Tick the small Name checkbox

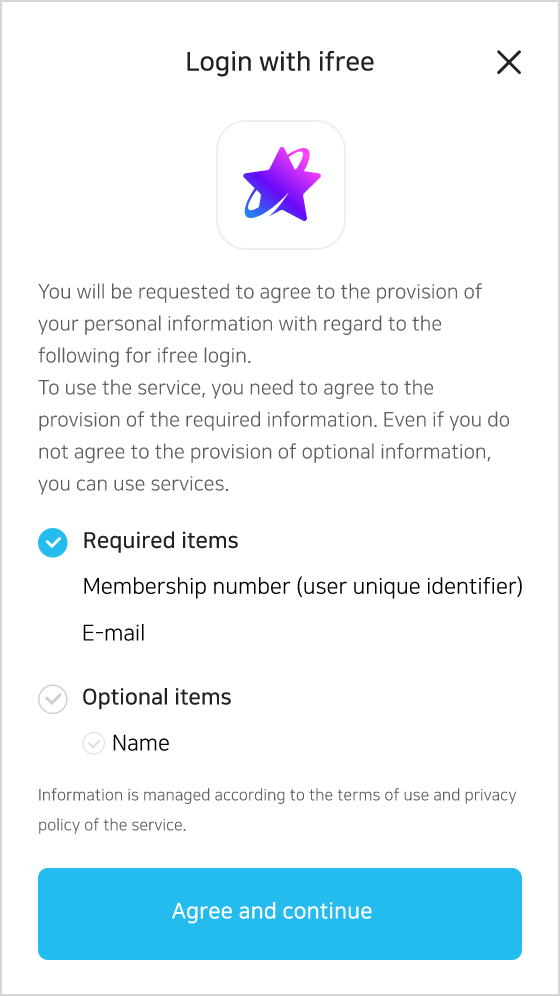(93, 743)
